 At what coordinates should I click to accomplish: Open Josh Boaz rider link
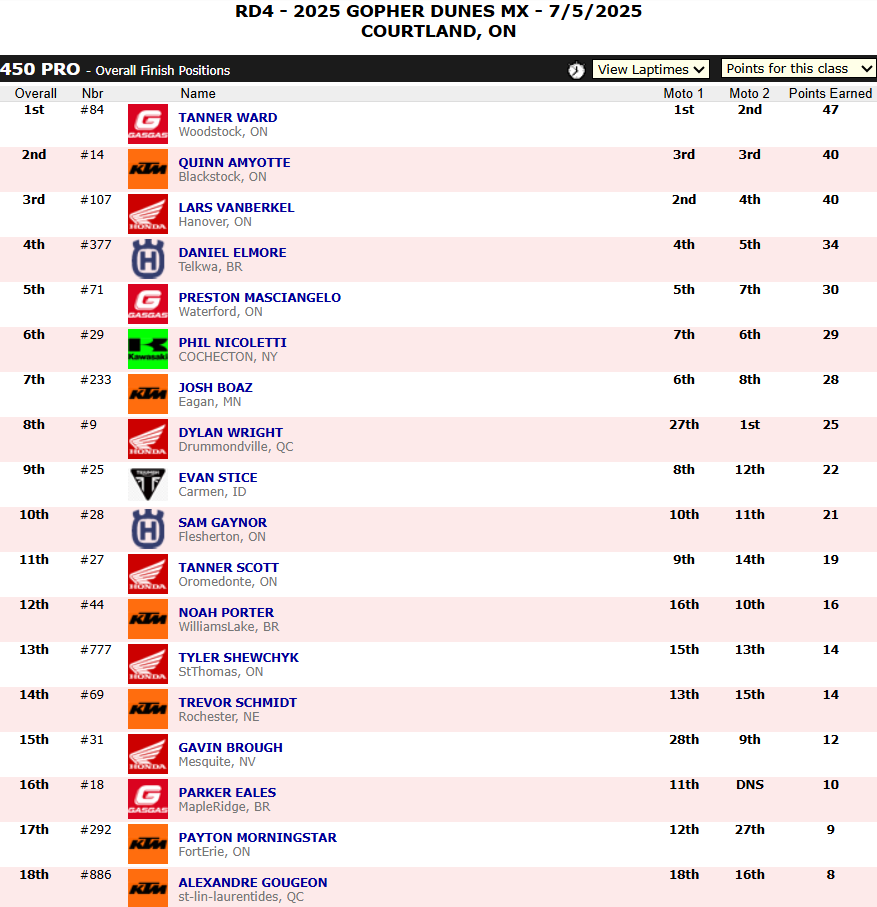tap(216, 388)
